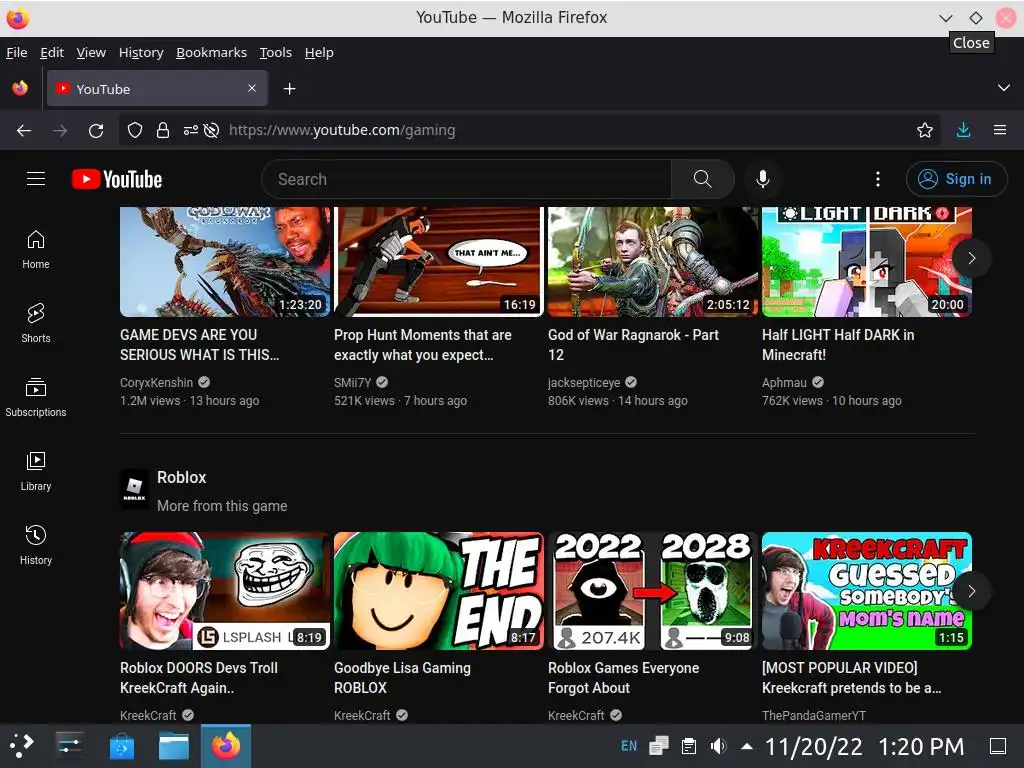Open Dolphin file manager in taskbar
1024x768 pixels.
[x=174, y=745]
